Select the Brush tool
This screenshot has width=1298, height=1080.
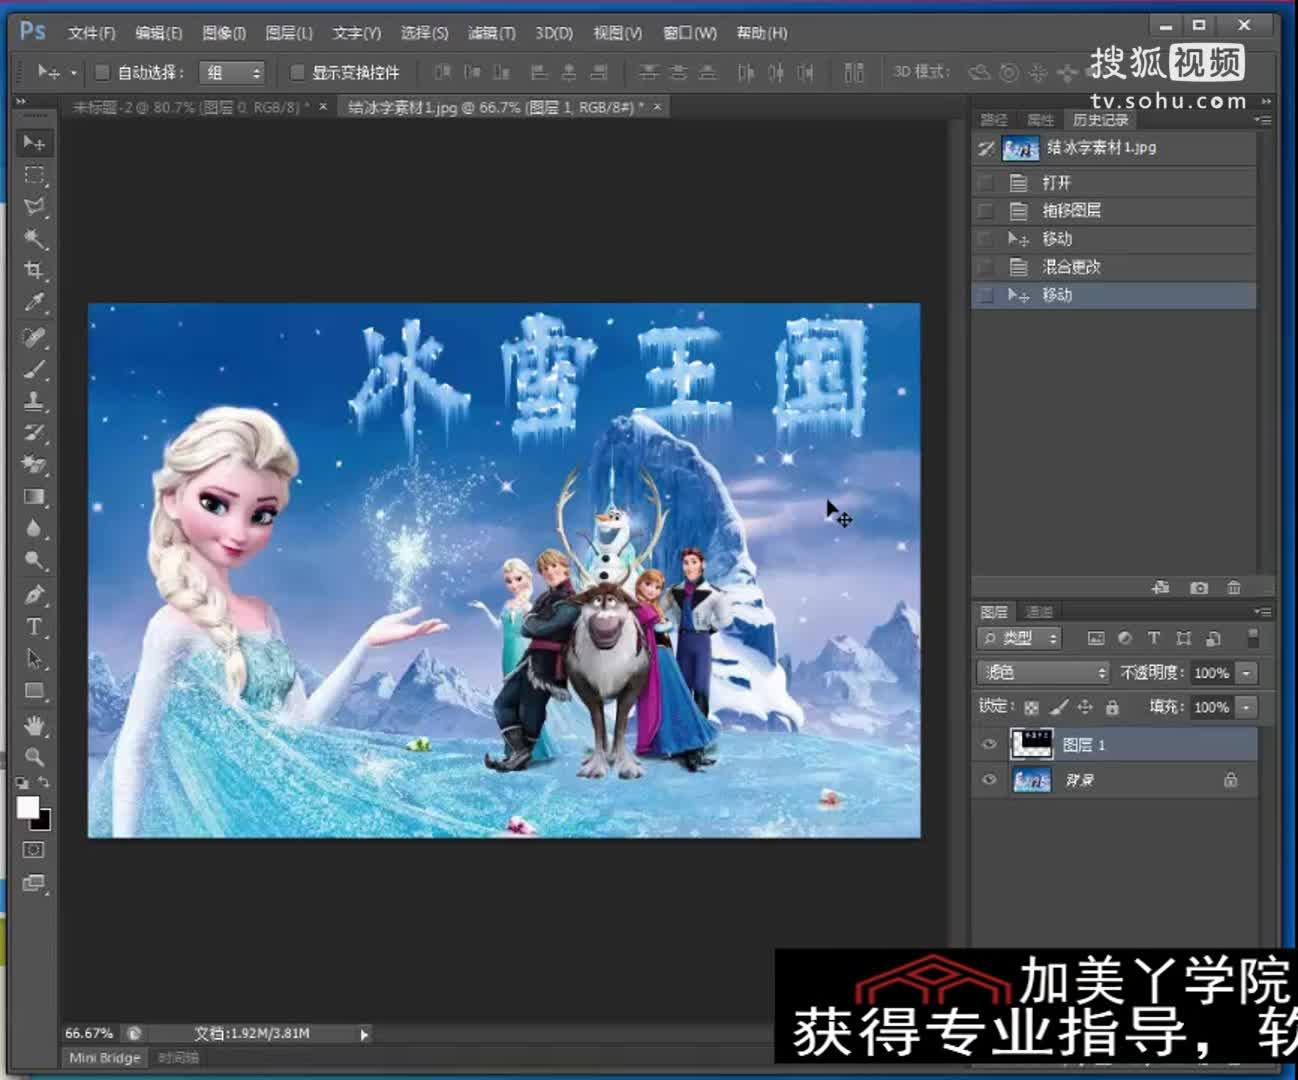[34, 369]
